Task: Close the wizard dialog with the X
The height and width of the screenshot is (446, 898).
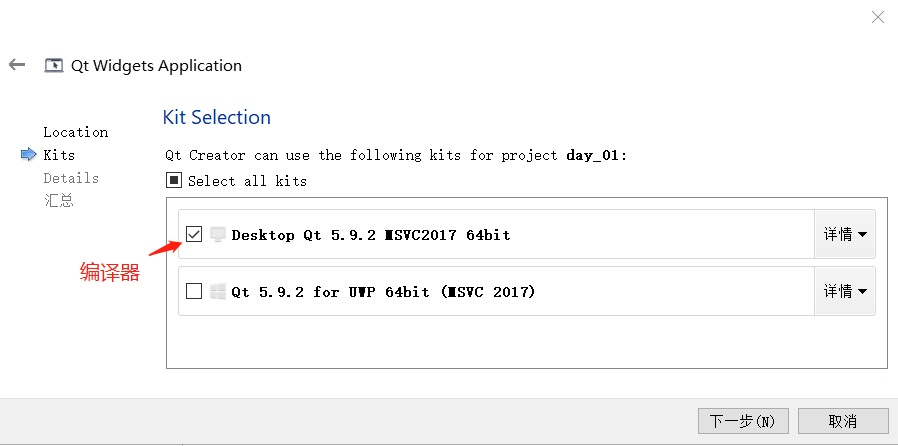Action: click(x=878, y=17)
